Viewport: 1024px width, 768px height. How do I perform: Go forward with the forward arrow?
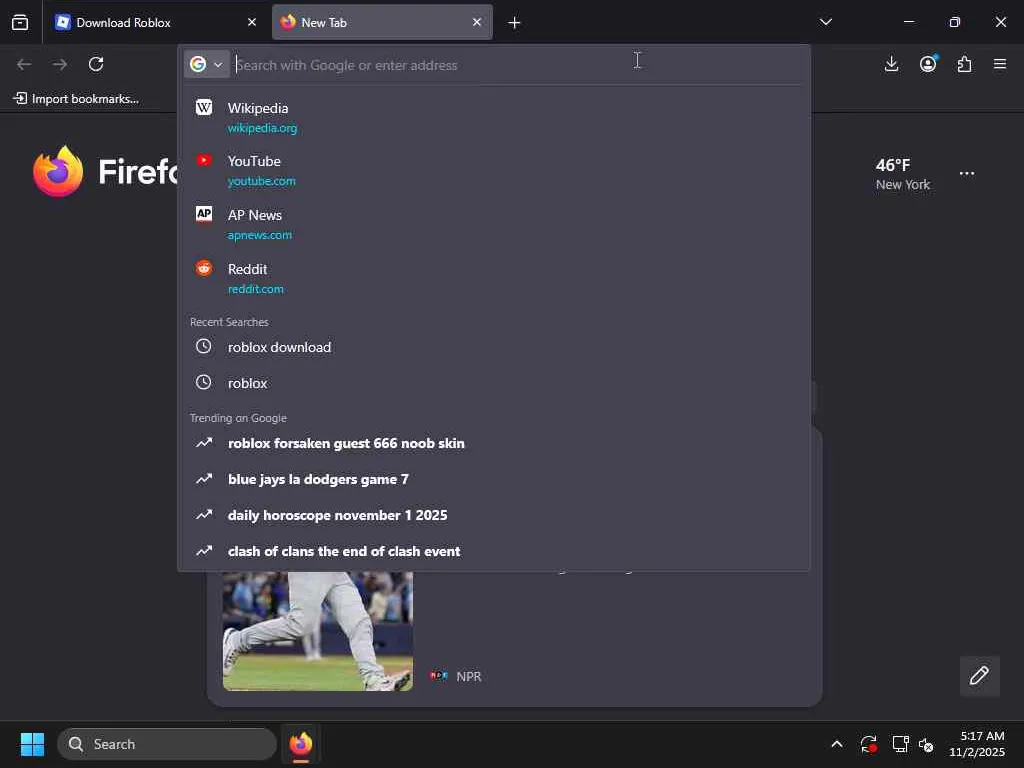(60, 64)
